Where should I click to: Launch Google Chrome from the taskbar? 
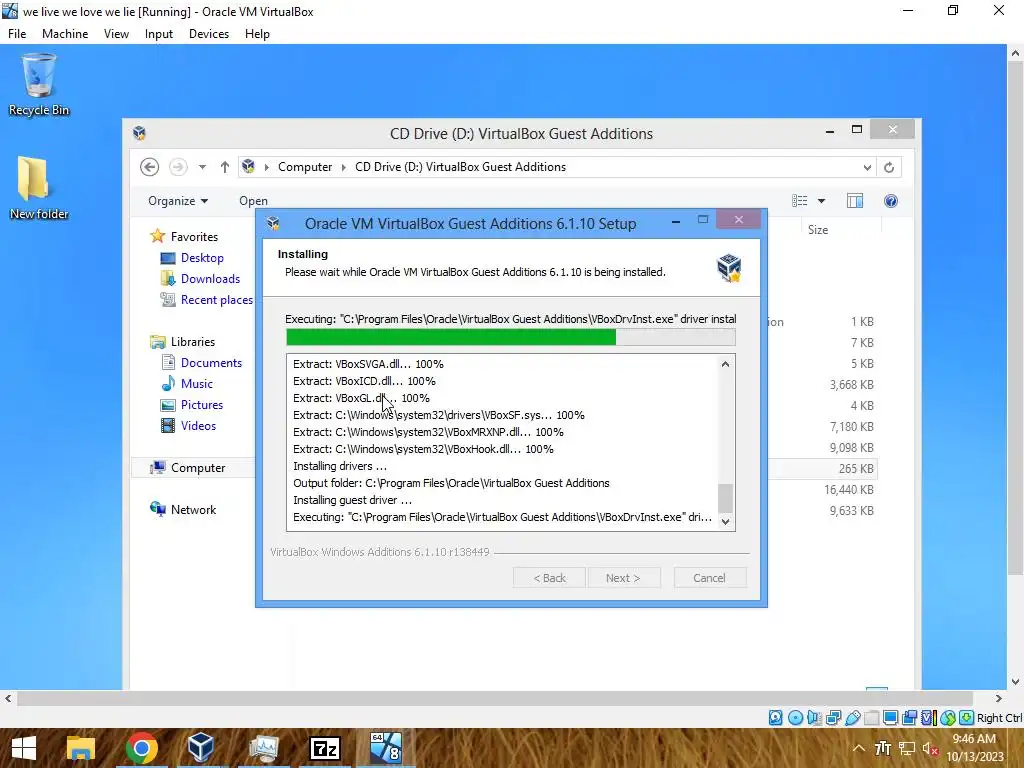pyautogui.click(x=142, y=748)
